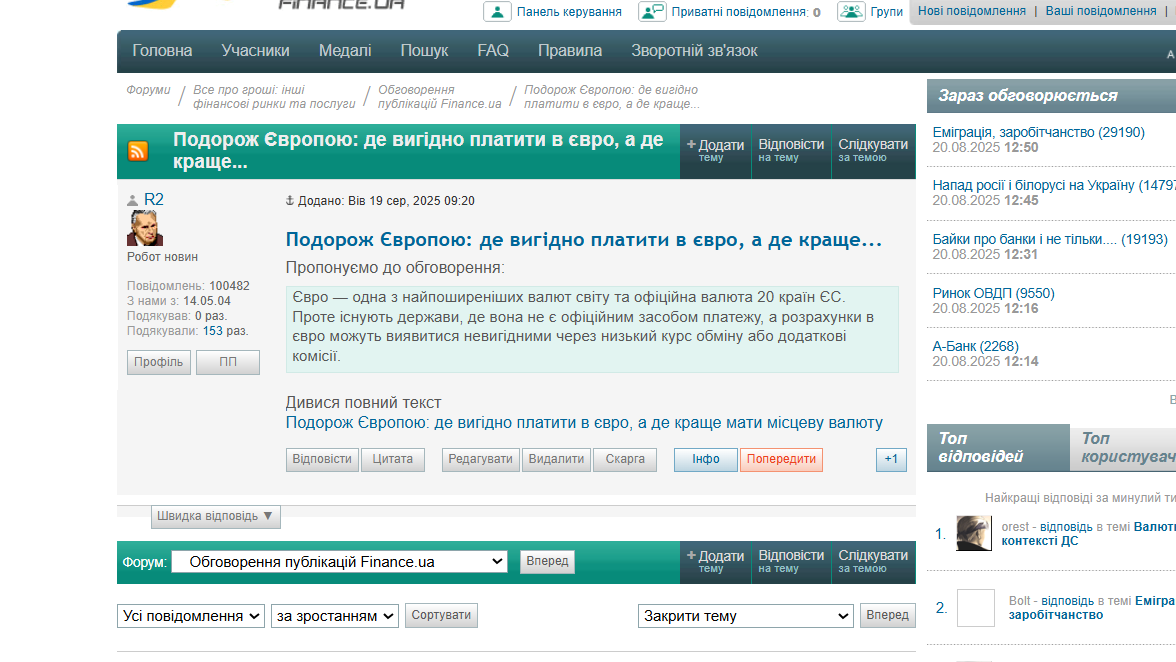Open Пошук menu item
Image resolution: width=1176 pixels, height=662 pixels.
click(x=424, y=51)
